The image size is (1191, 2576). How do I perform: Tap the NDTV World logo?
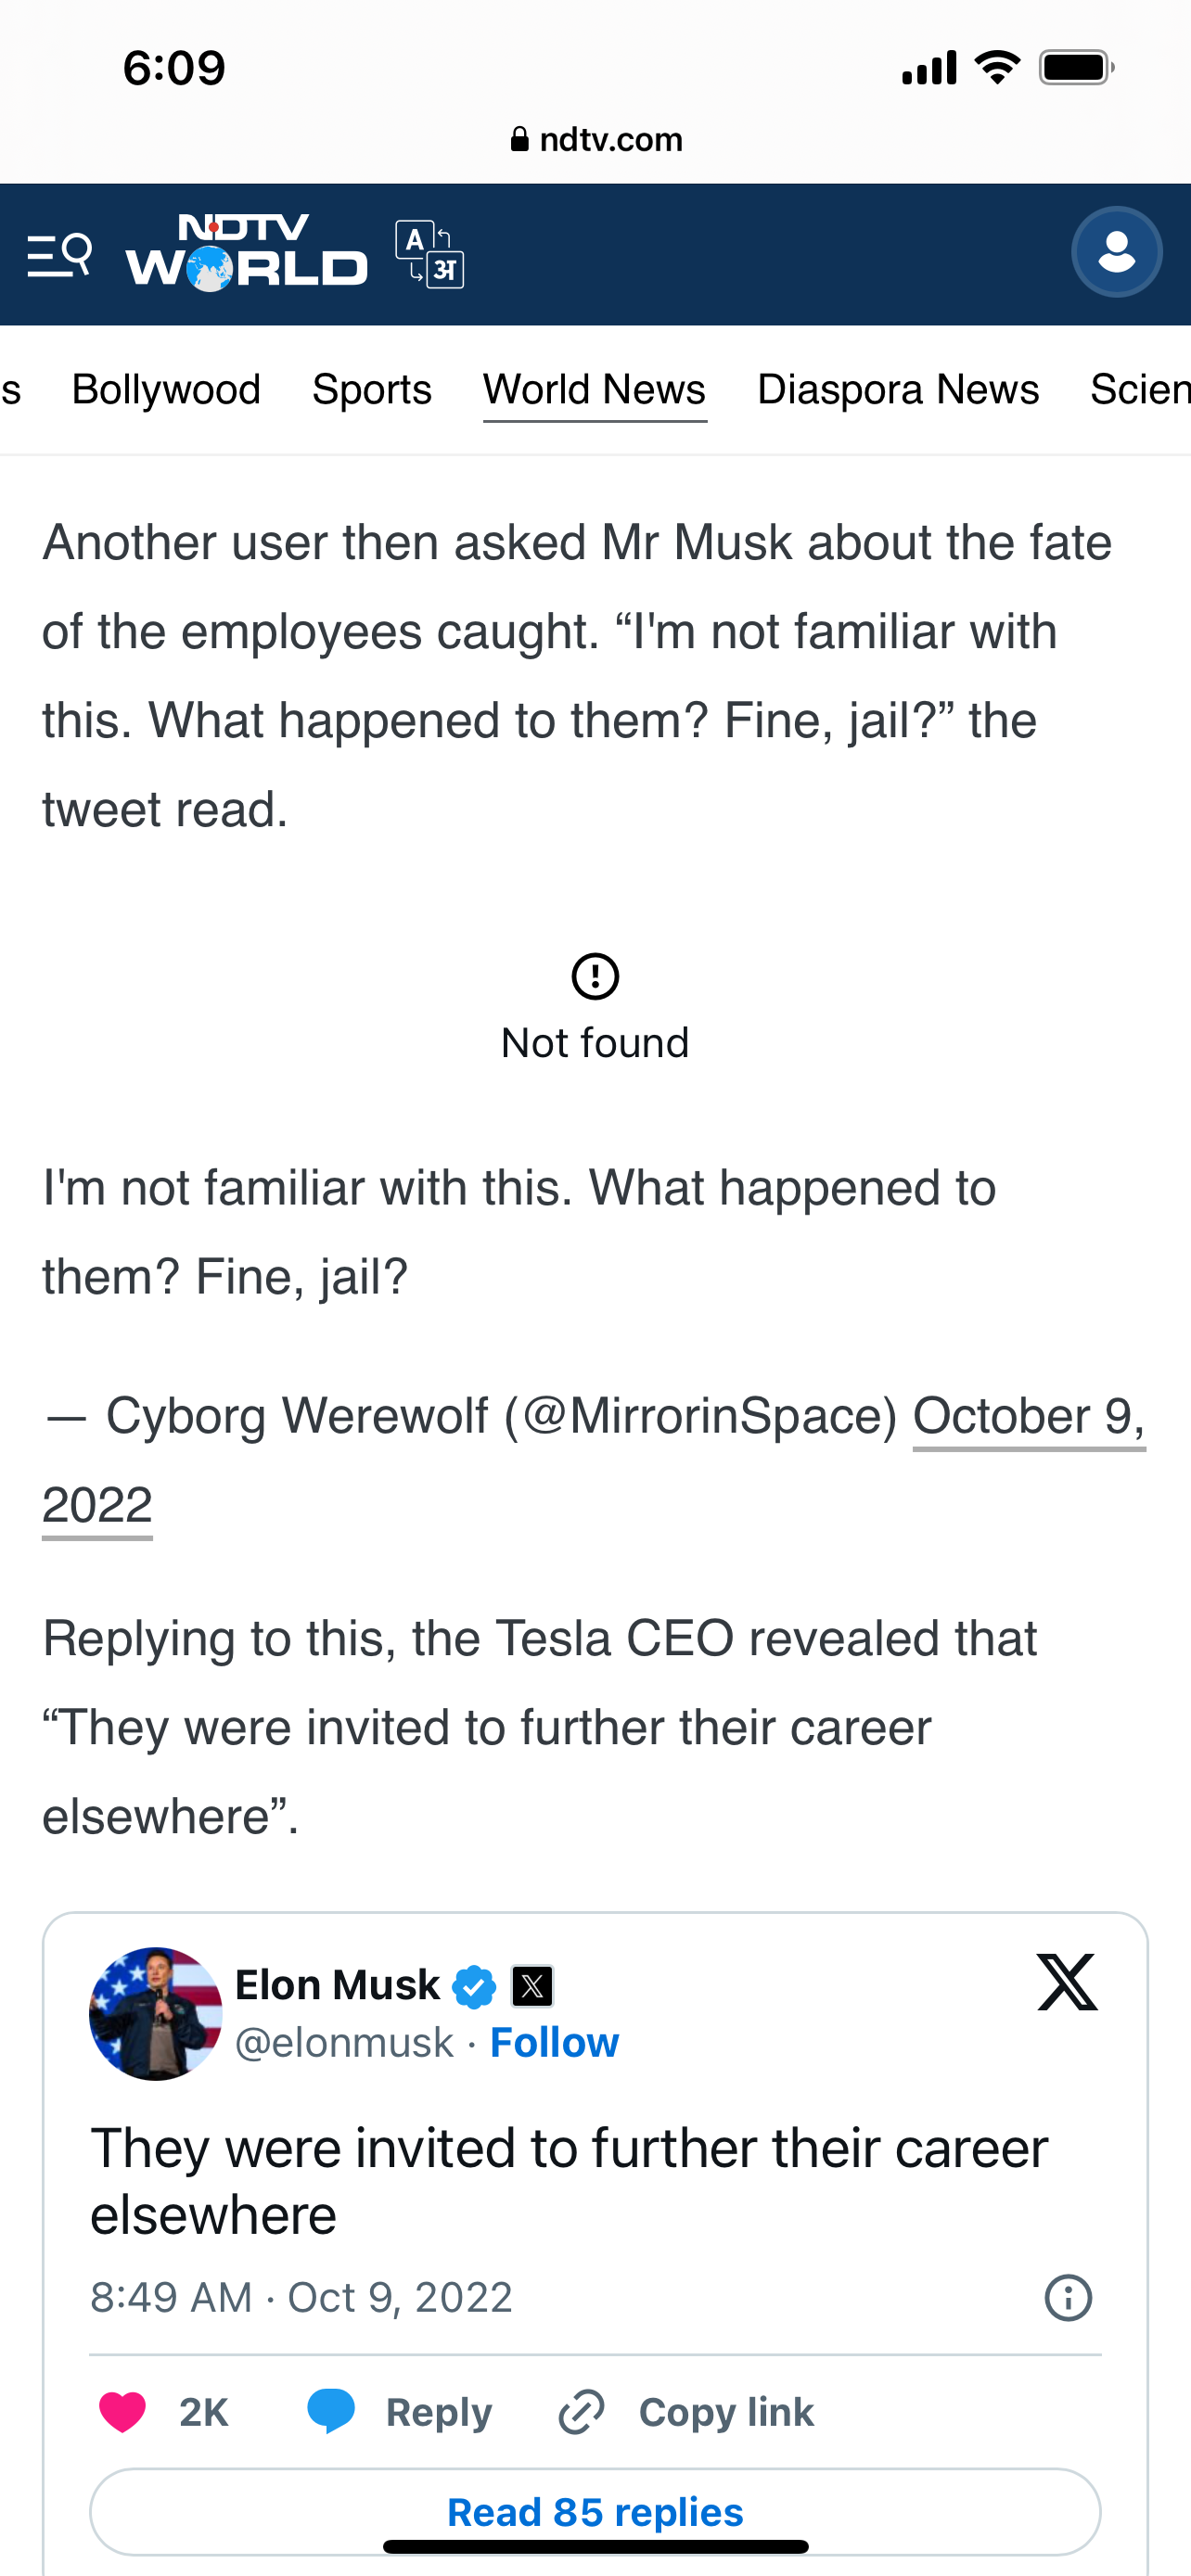pyautogui.click(x=246, y=254)
